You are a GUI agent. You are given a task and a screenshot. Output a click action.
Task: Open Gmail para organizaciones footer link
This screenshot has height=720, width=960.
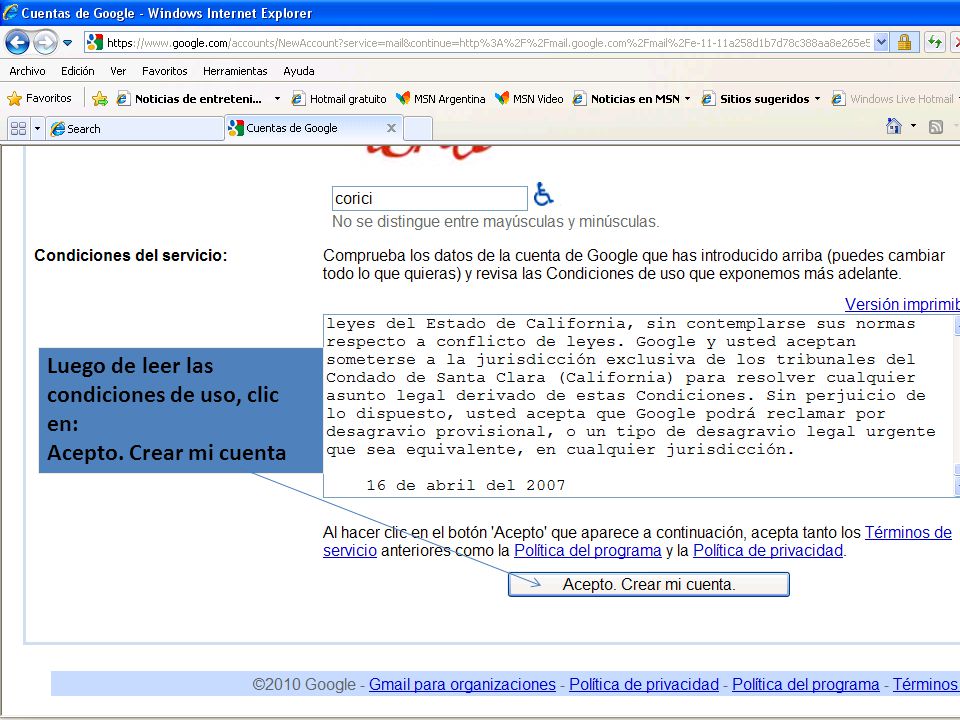(462, 684)
